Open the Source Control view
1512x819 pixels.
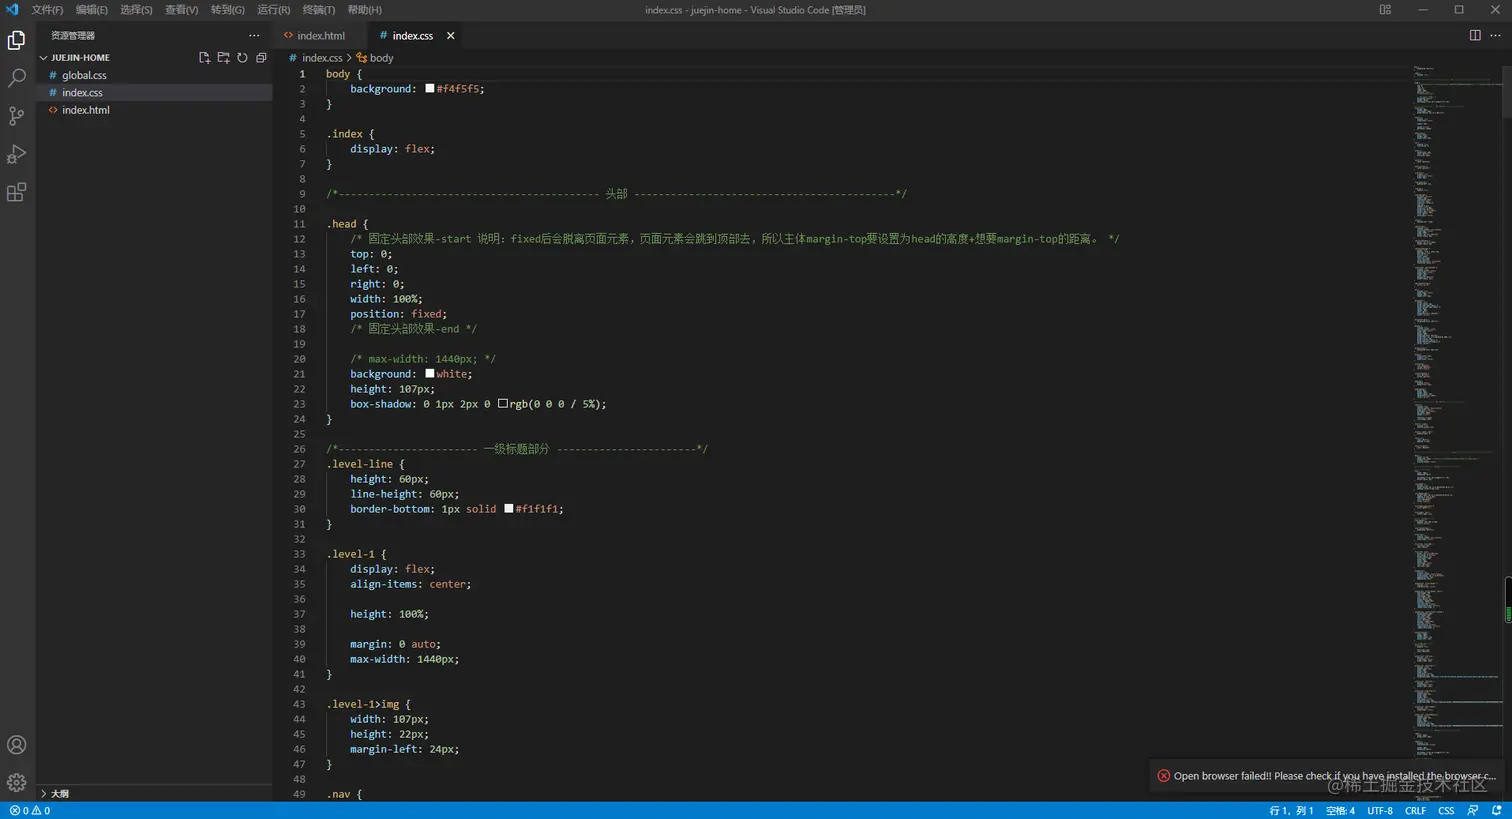[17, 116]
